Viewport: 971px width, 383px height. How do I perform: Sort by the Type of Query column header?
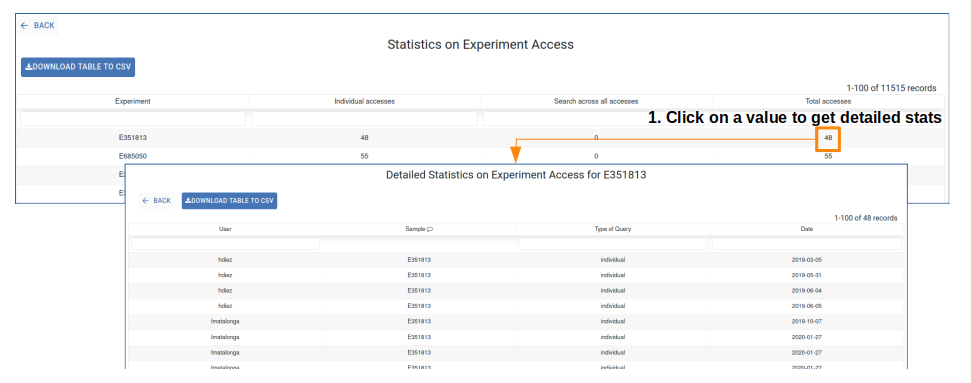[x=612, y=229]
